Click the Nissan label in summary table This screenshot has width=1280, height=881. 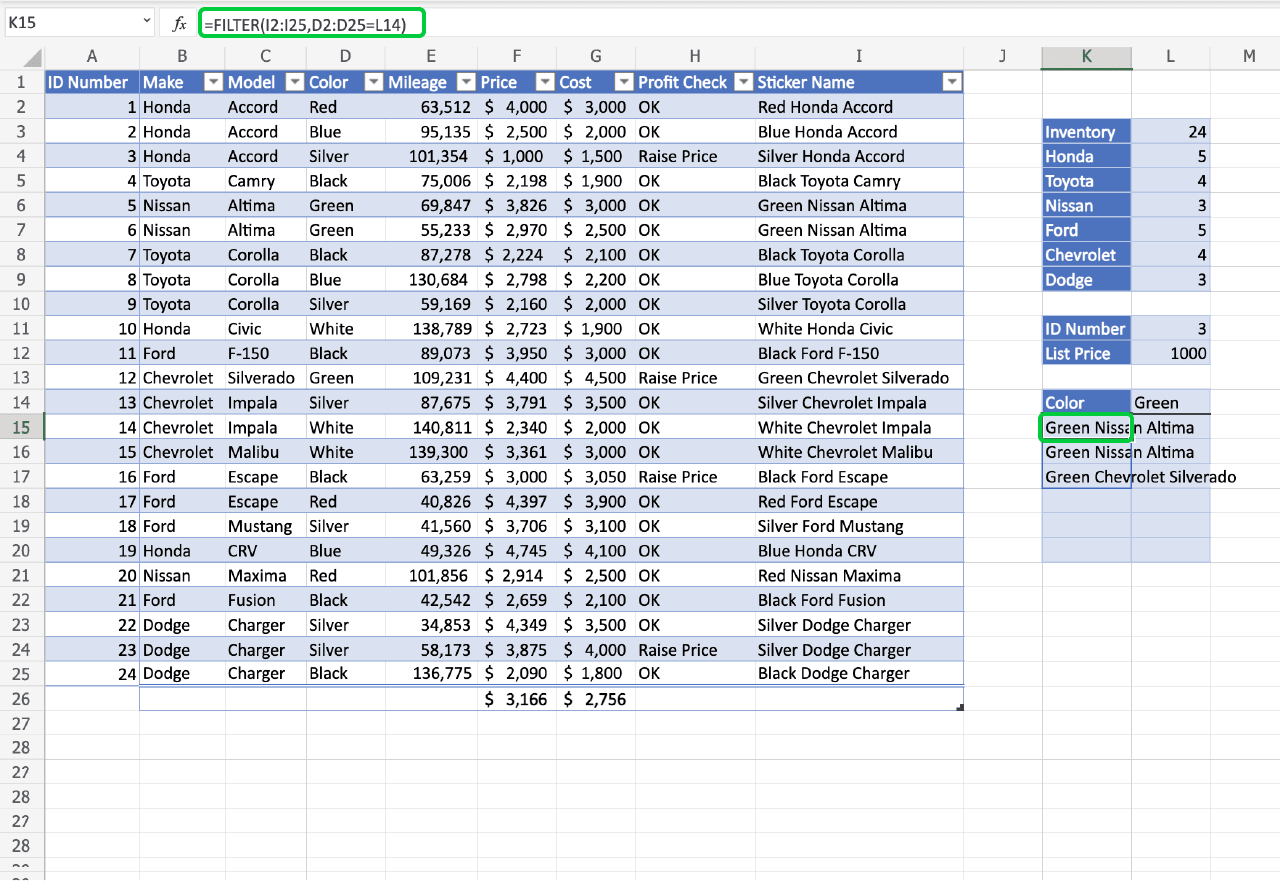pos(1087,205)
